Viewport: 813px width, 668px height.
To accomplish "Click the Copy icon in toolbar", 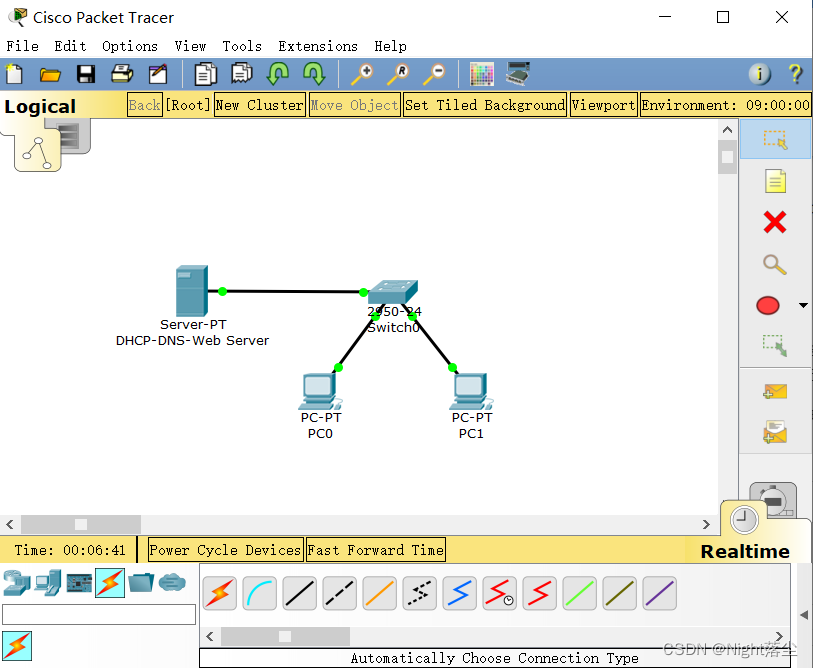I will (x=205, y=74).
